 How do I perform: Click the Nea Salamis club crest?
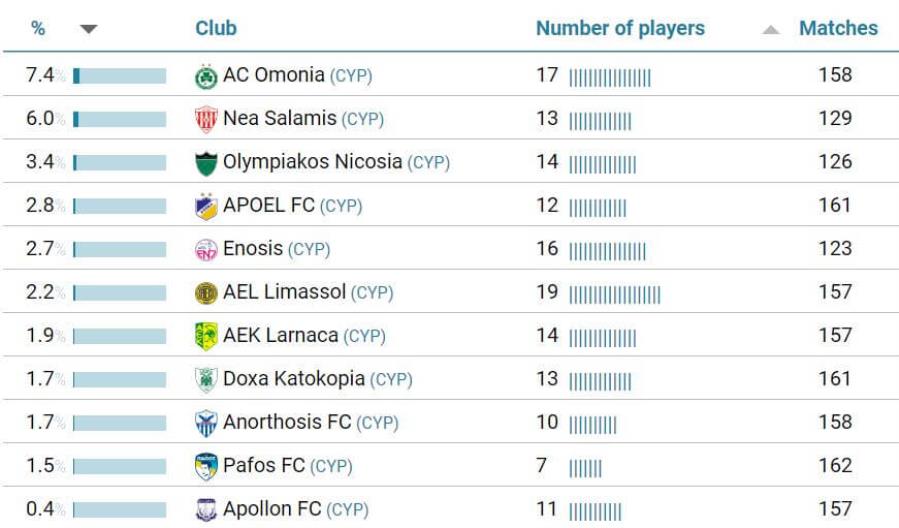coord(206,120)
